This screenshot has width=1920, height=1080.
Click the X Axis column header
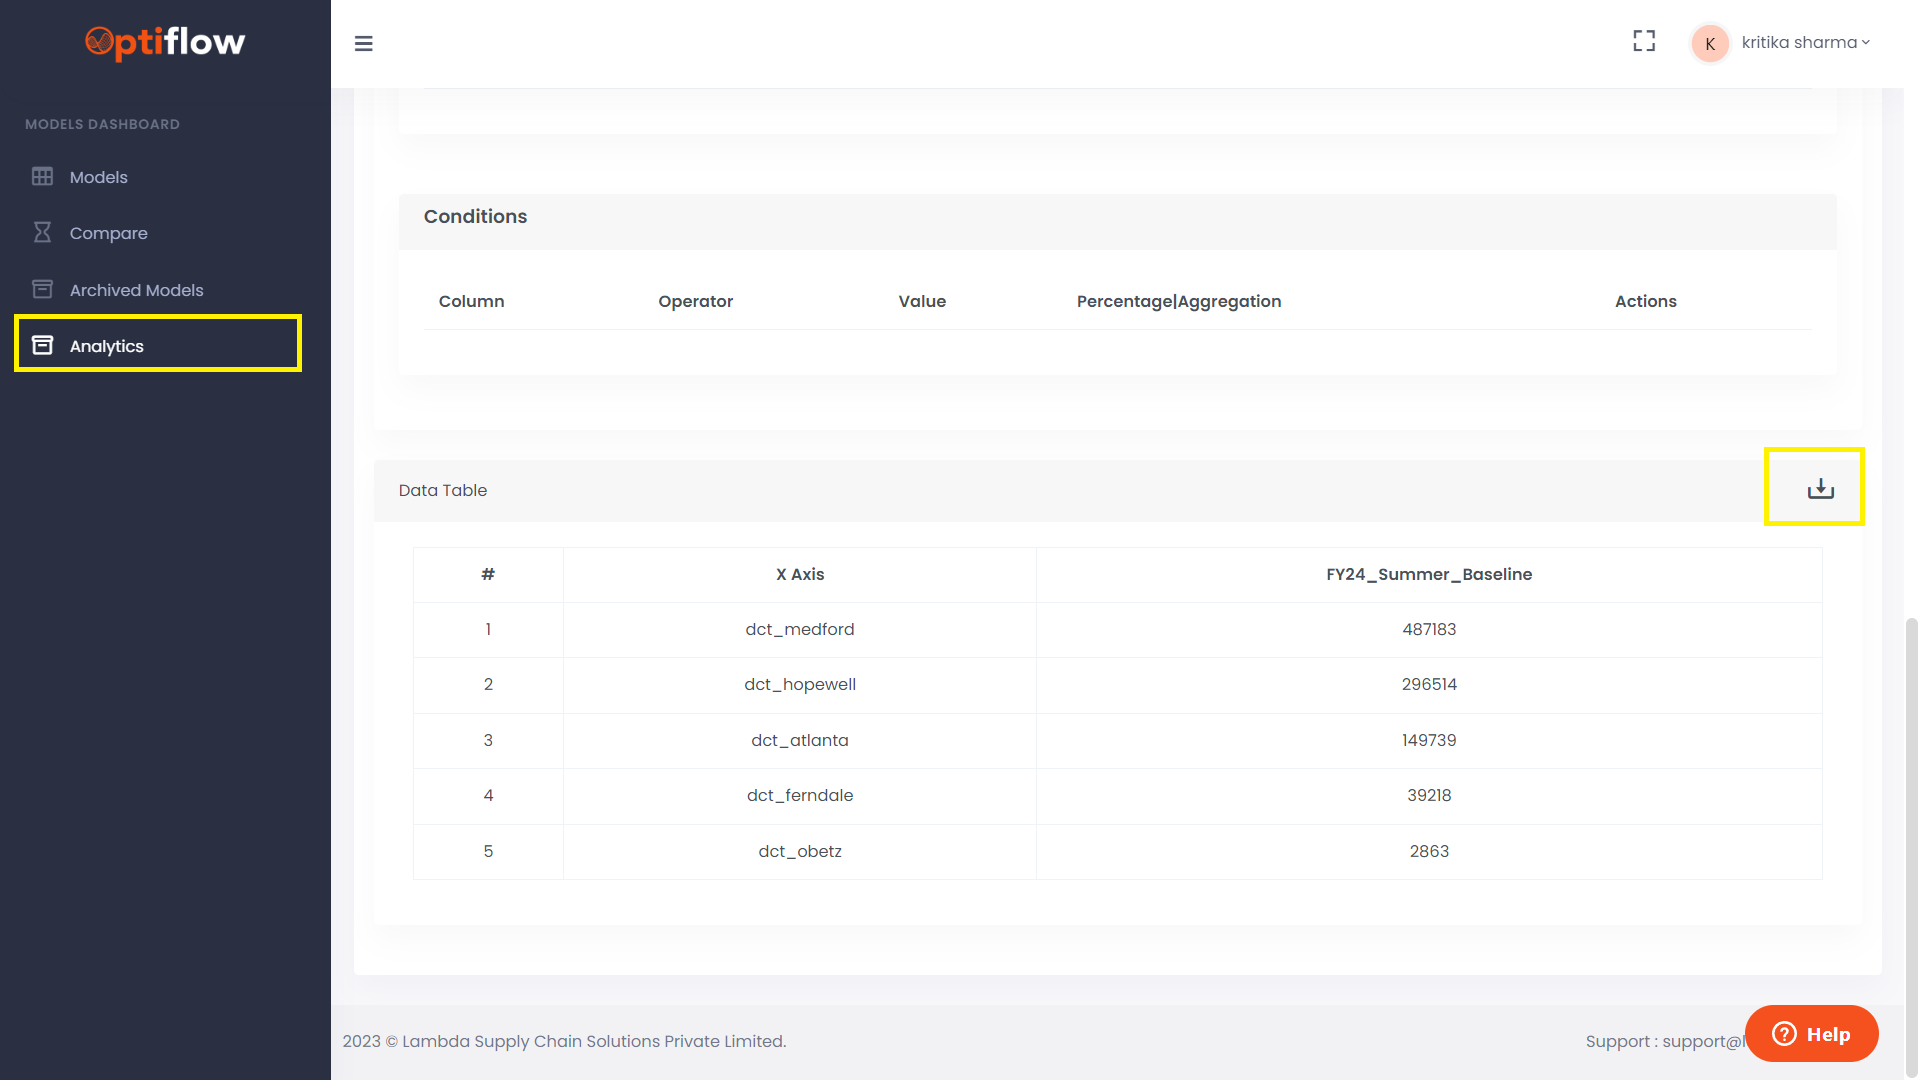[x=800, y=574]
